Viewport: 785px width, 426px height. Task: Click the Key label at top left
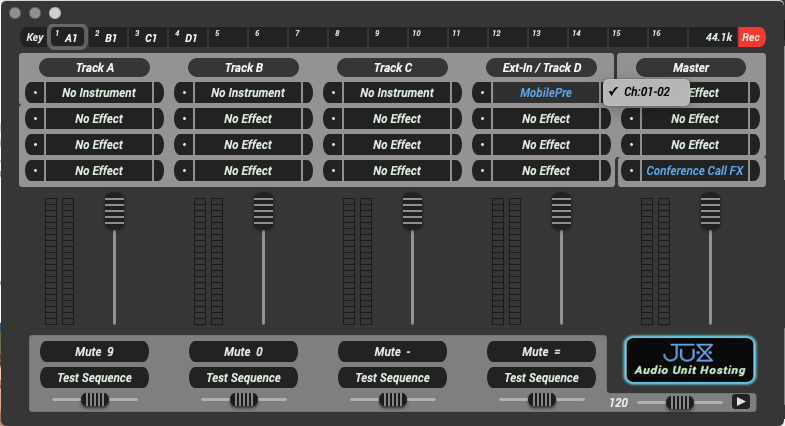[35, 37]
